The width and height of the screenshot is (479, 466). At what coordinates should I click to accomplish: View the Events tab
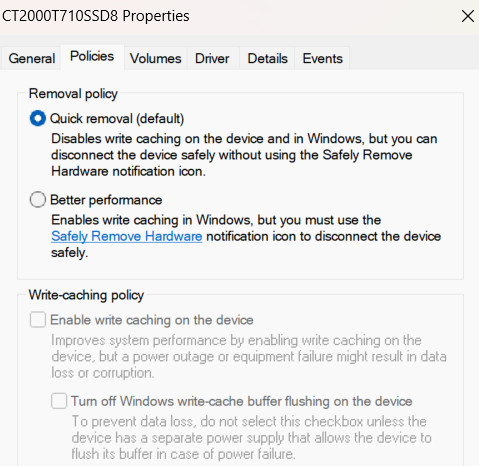point(322,59)
